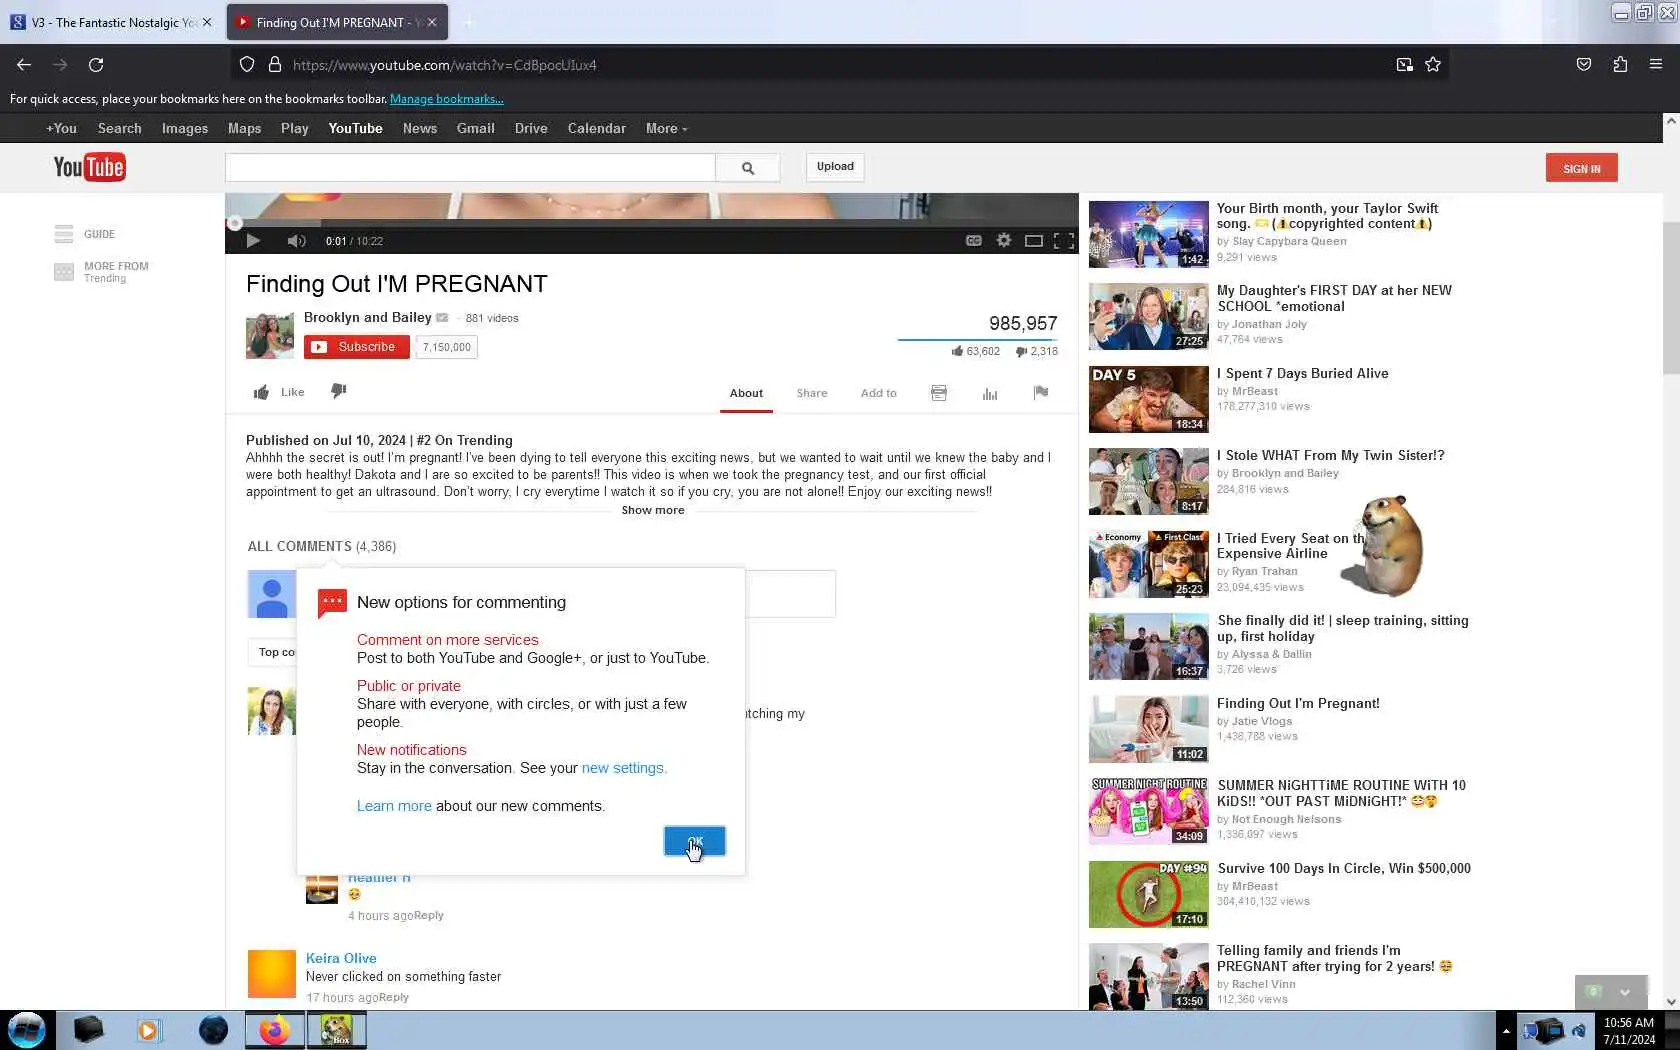Screen dimensions: 1680x1050
Task: Open player settings gear
Action: (1004, 241)
